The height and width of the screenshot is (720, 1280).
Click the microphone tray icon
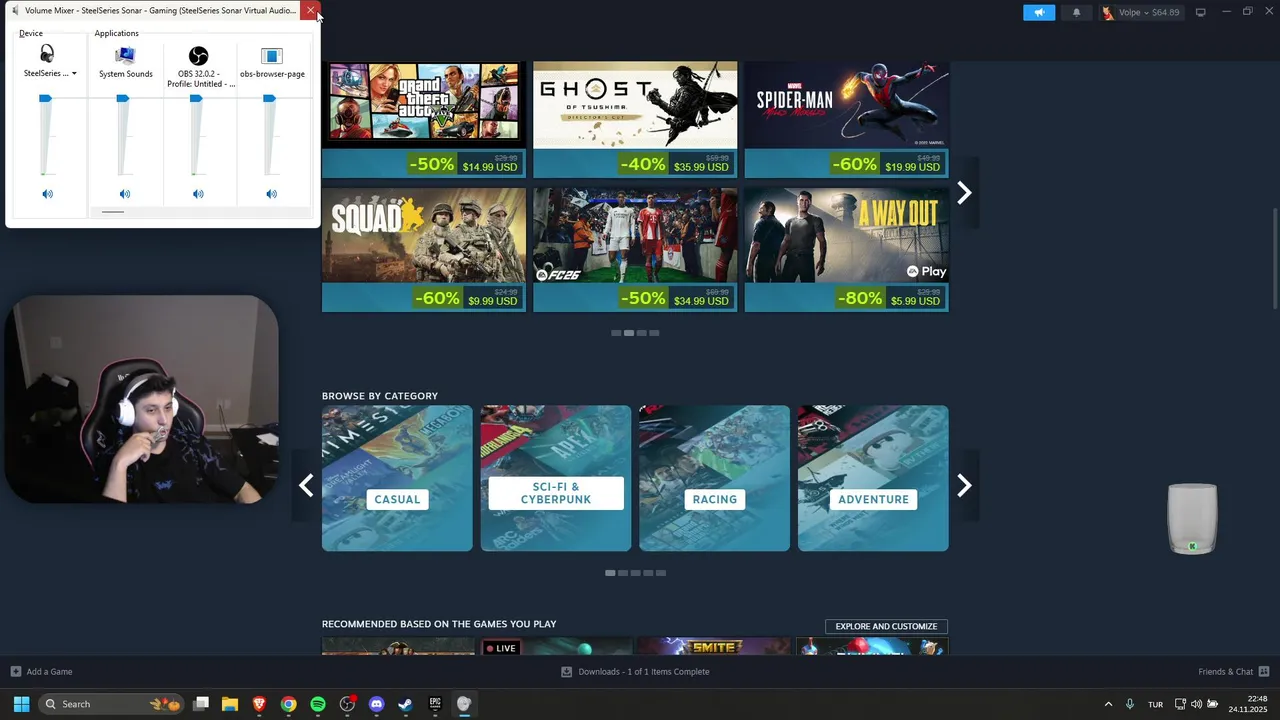1130,704
